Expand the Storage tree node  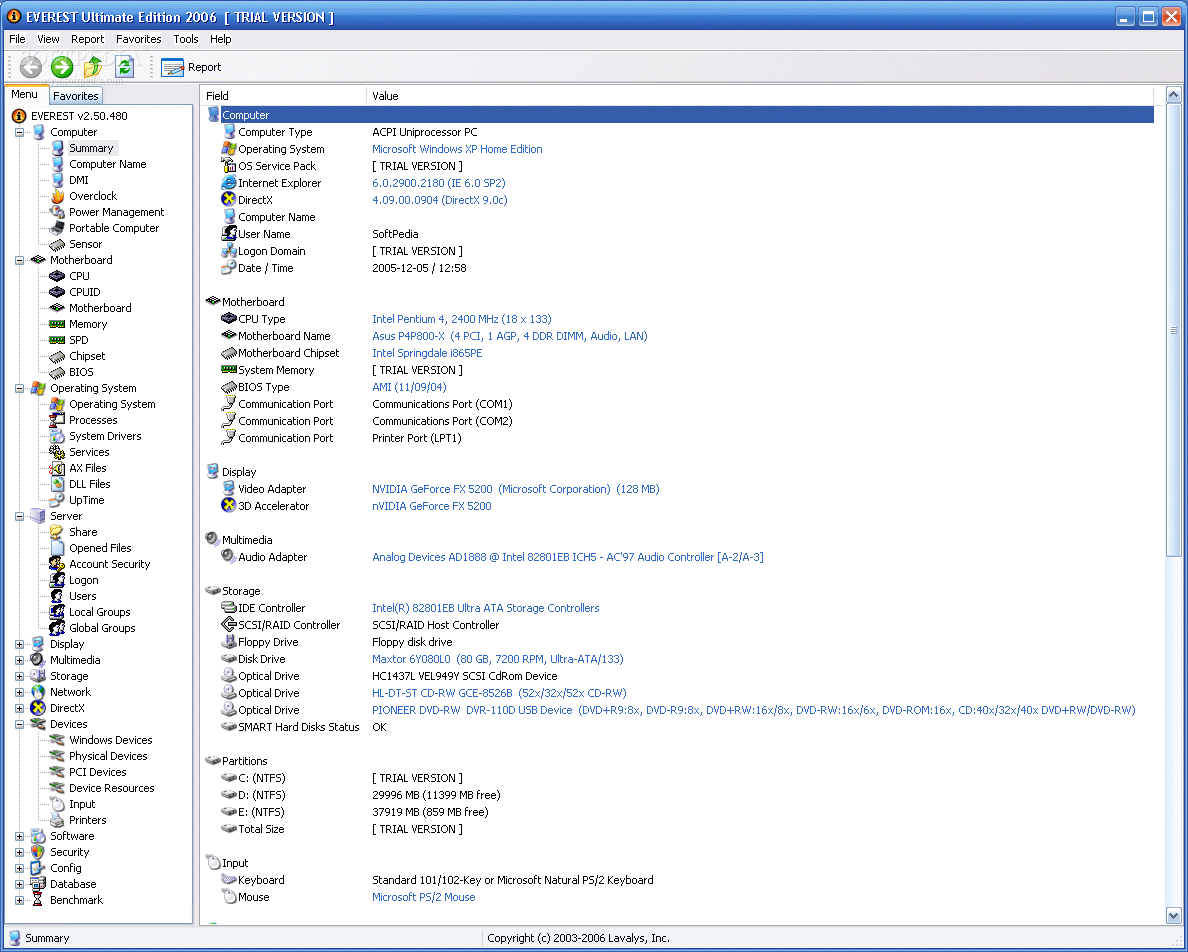(x=20, y=676)
